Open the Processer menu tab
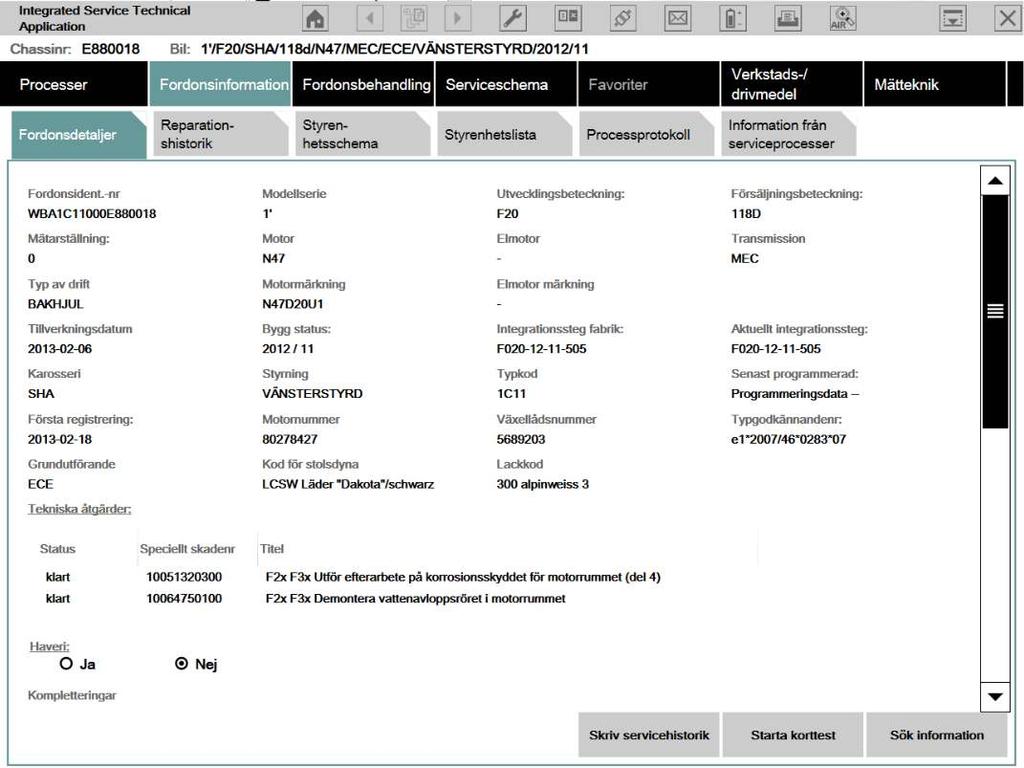 coord(74,84)
